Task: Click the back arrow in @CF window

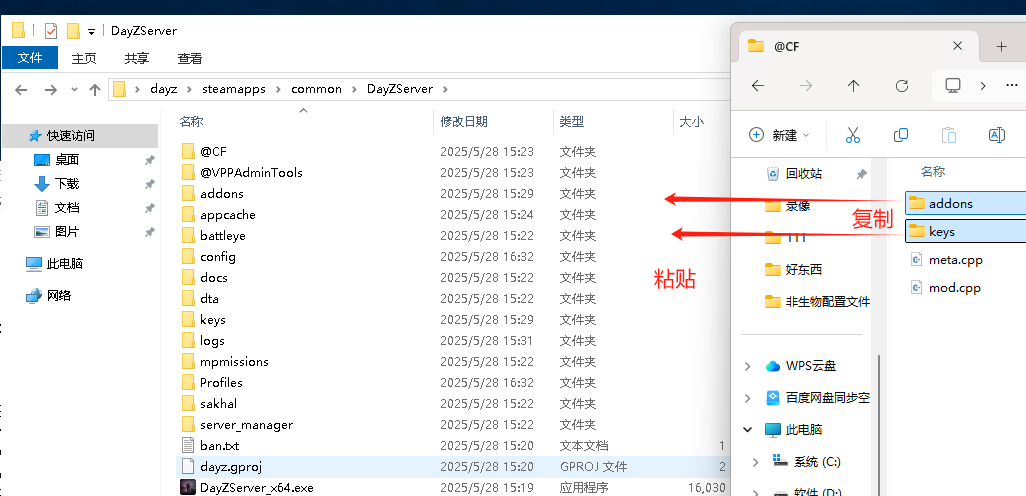Action: point(758,86)
